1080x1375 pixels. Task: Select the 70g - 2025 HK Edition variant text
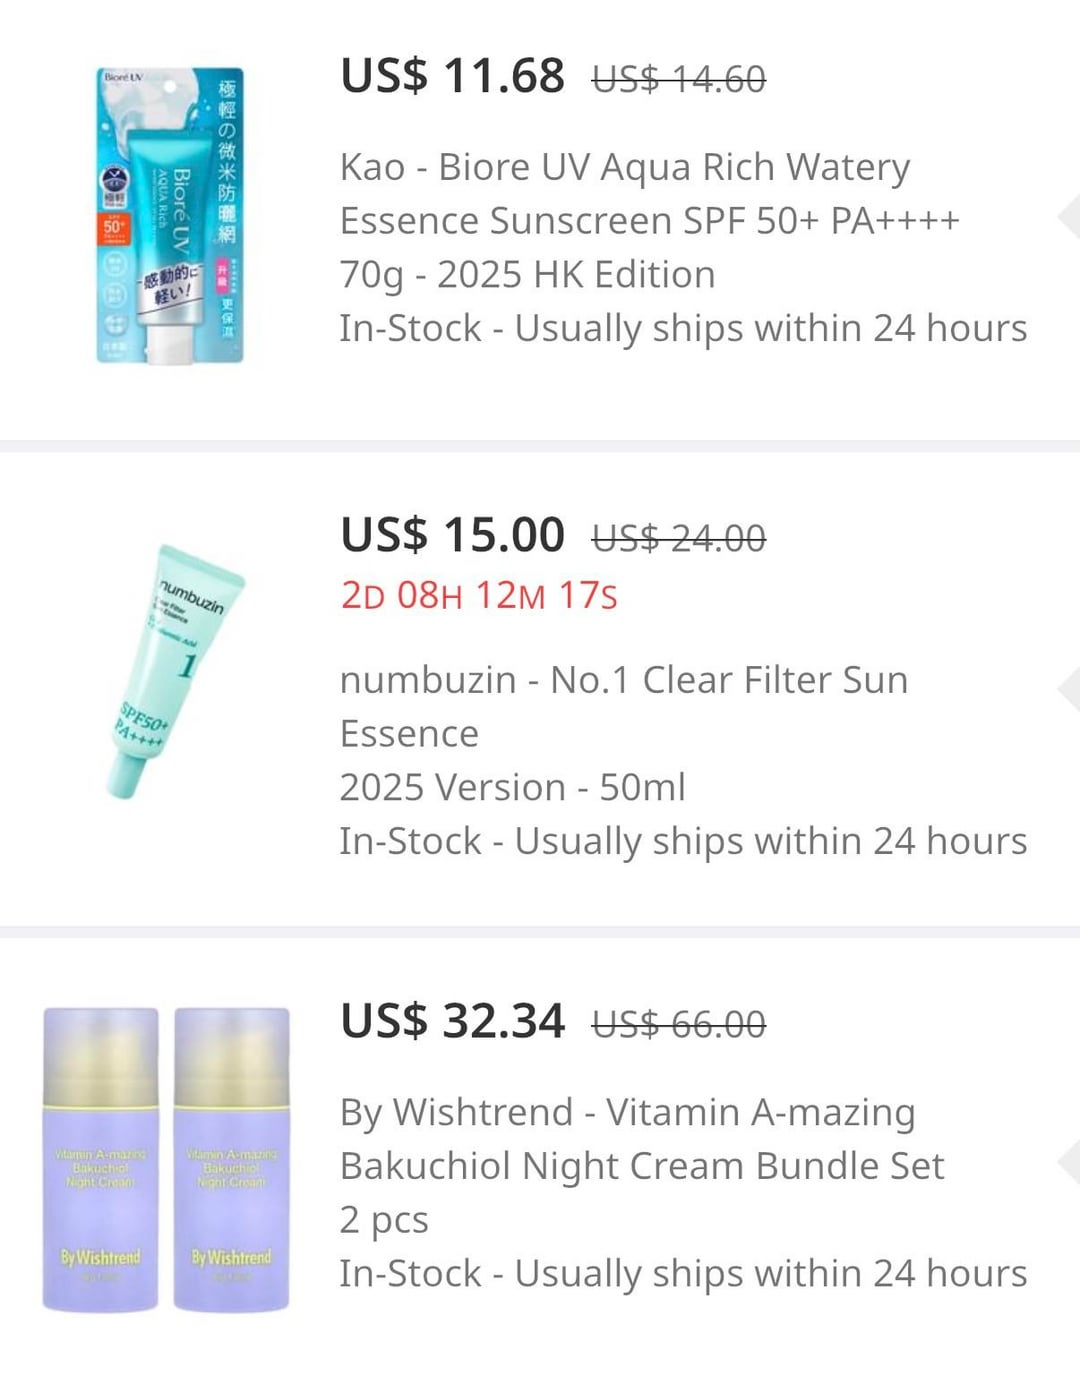click(x=527, y=275)
